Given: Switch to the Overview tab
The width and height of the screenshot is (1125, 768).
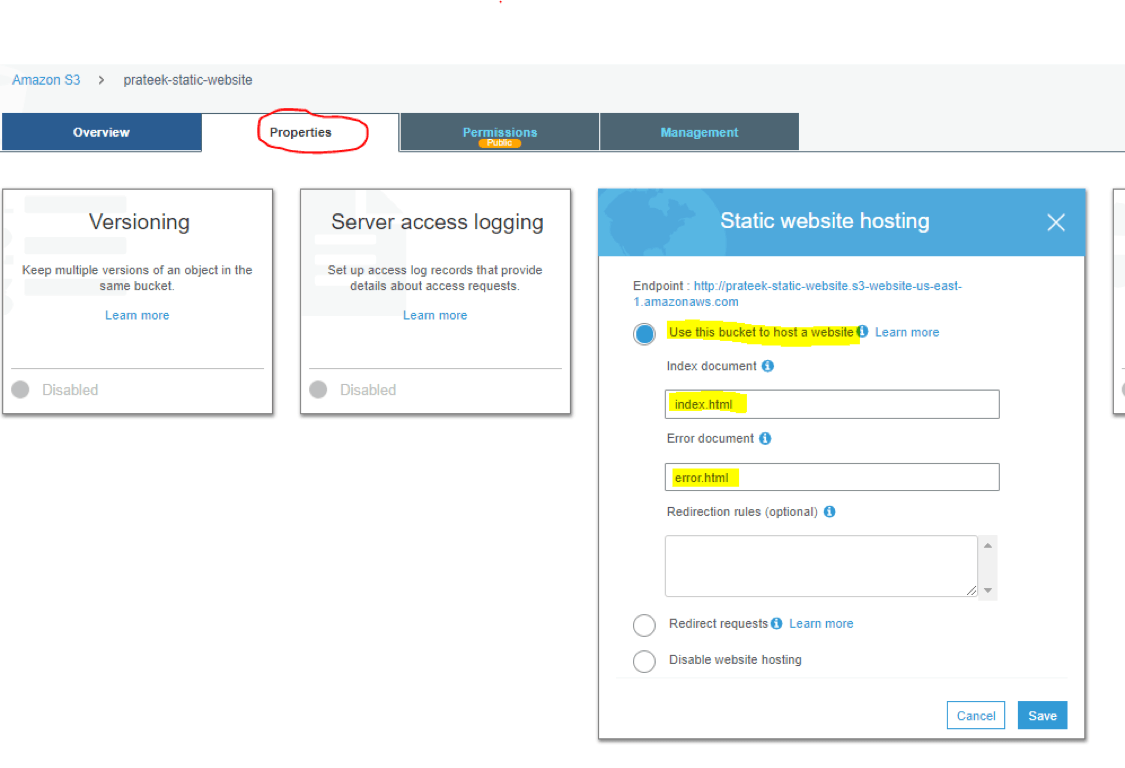Looking at the screenshot, I should (x=101, y=133).
